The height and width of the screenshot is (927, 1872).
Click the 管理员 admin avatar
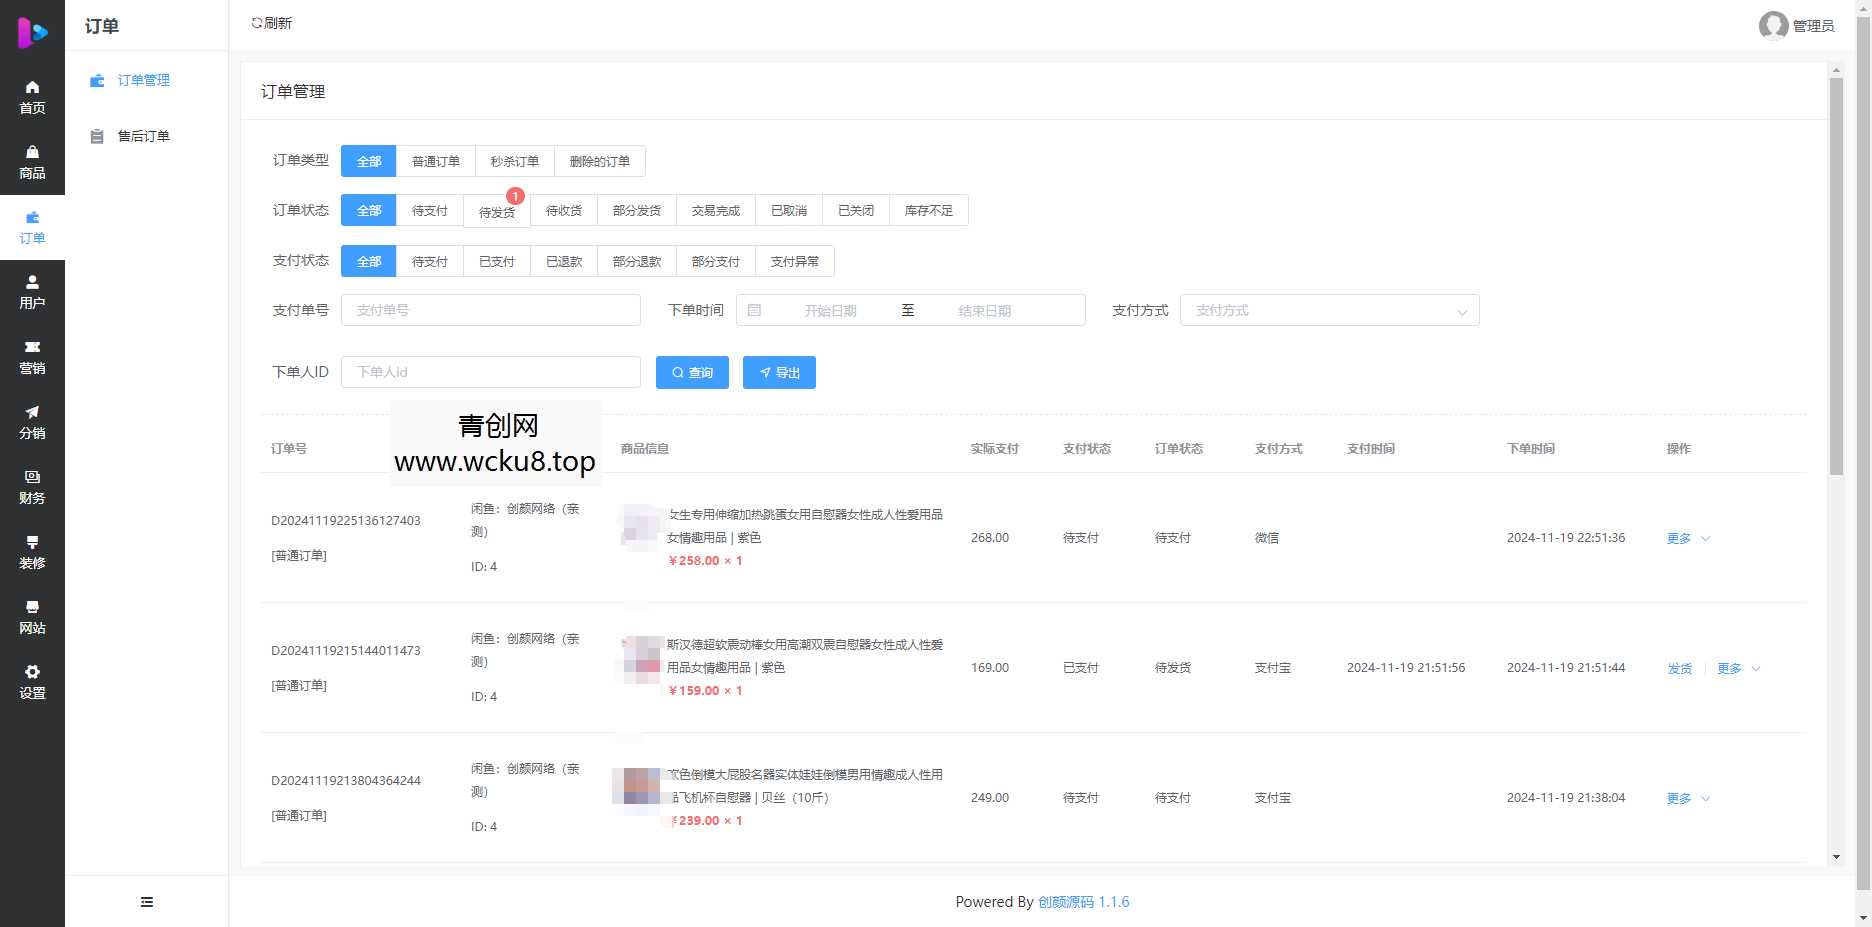(1772, 26)
